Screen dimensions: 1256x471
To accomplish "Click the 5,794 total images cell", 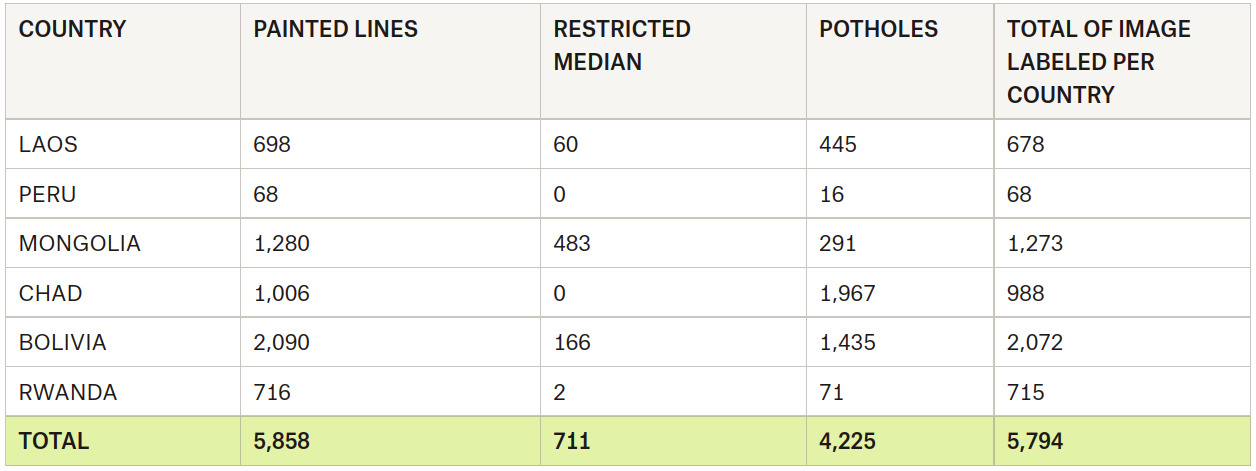I will click(1035, 441).
